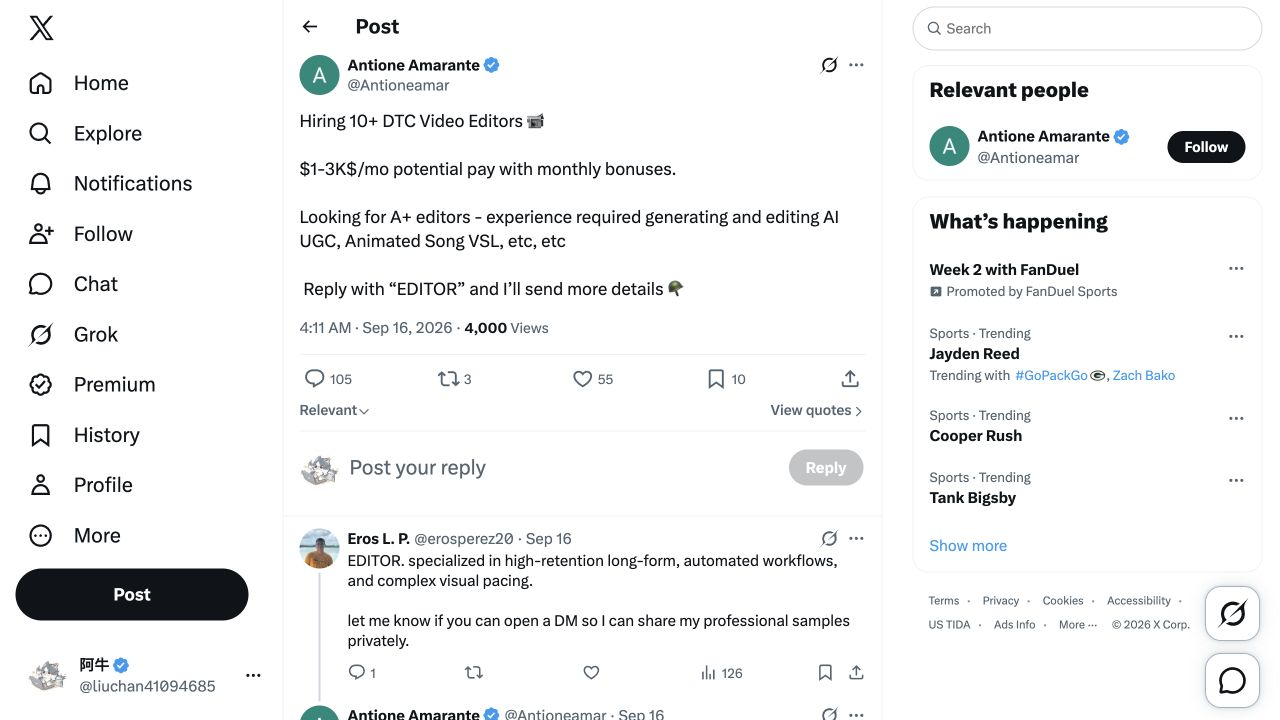Open the View quotes link
The image size is (1280, 720).
[816, 410]
